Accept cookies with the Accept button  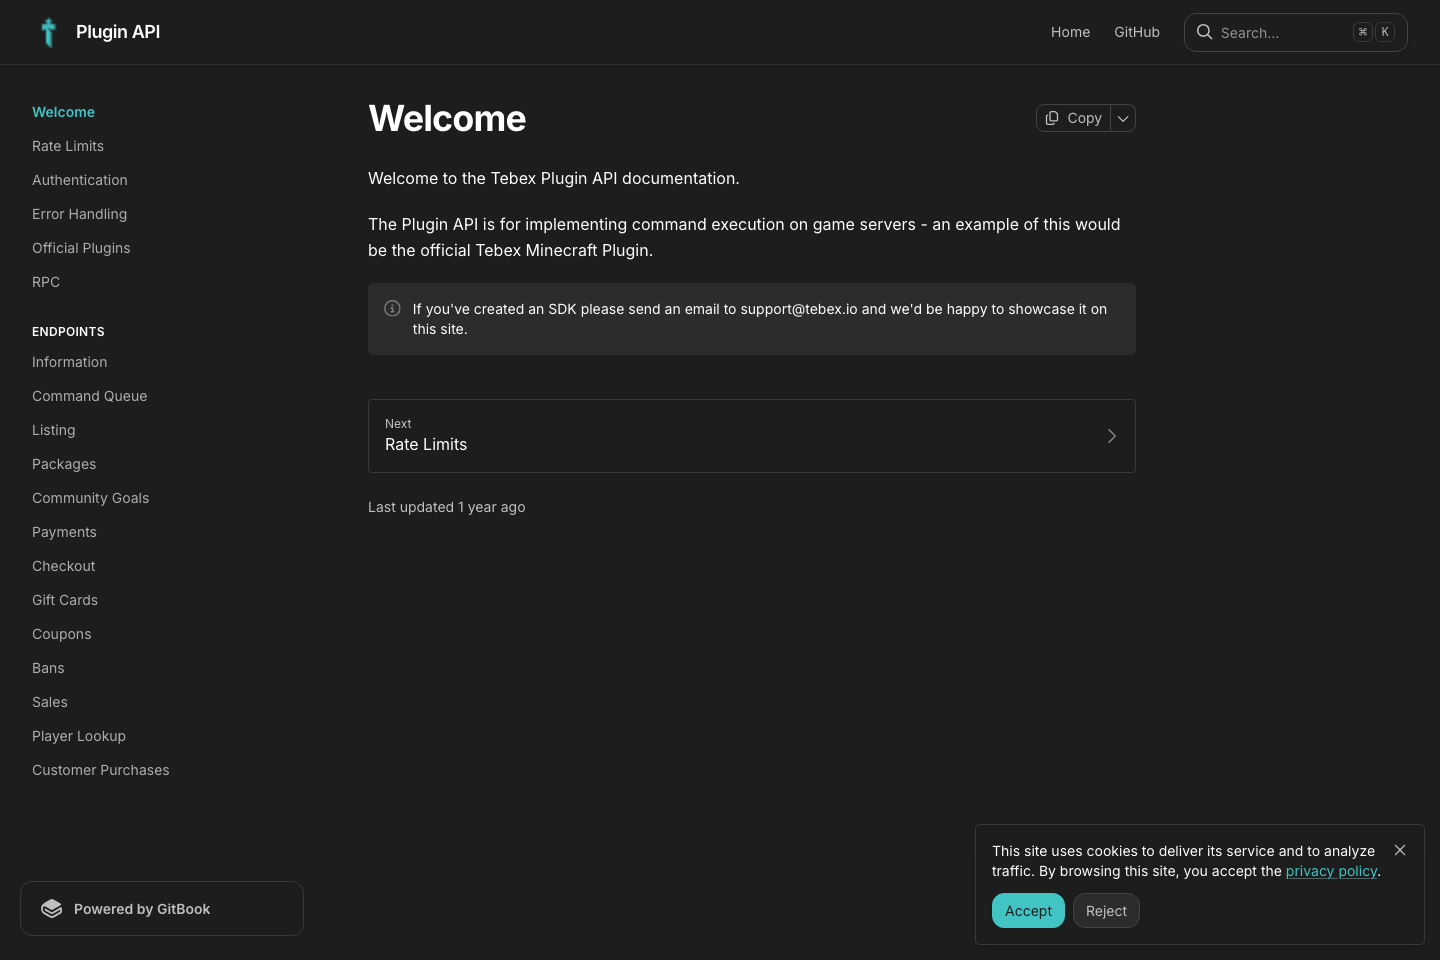[x=1028, y=911]
